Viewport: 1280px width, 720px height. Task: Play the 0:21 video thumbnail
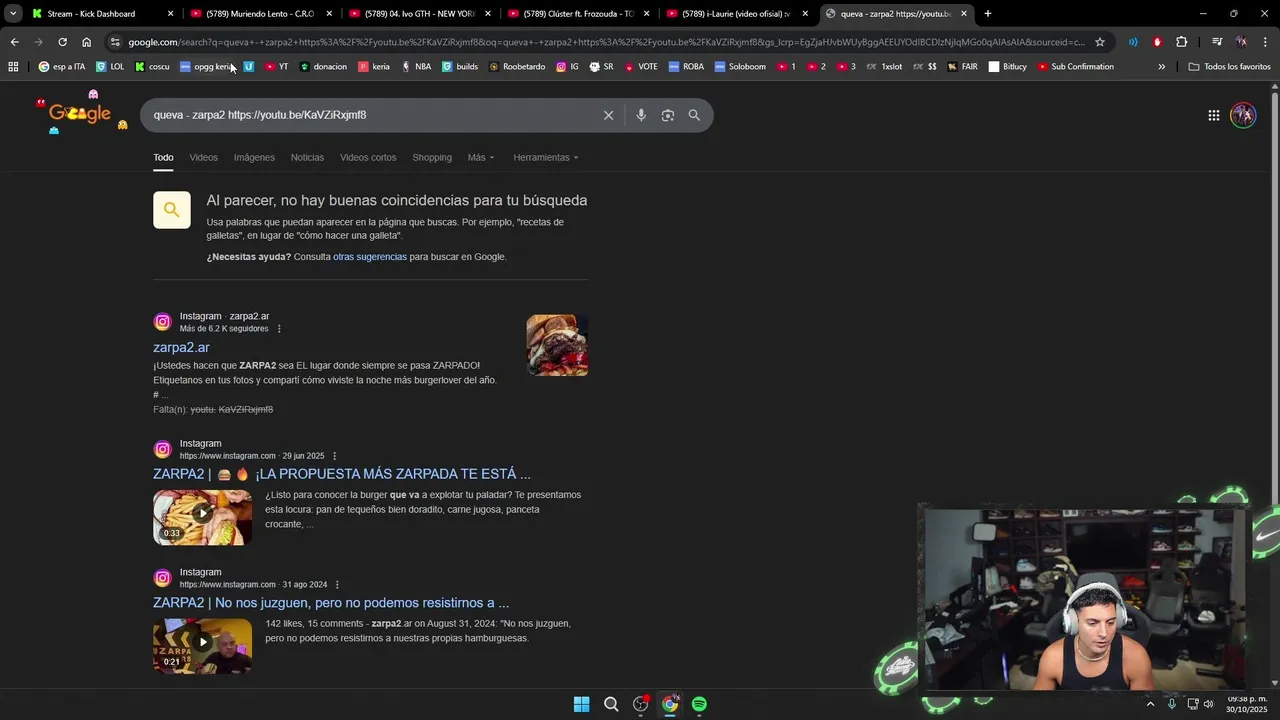[202, 646]
